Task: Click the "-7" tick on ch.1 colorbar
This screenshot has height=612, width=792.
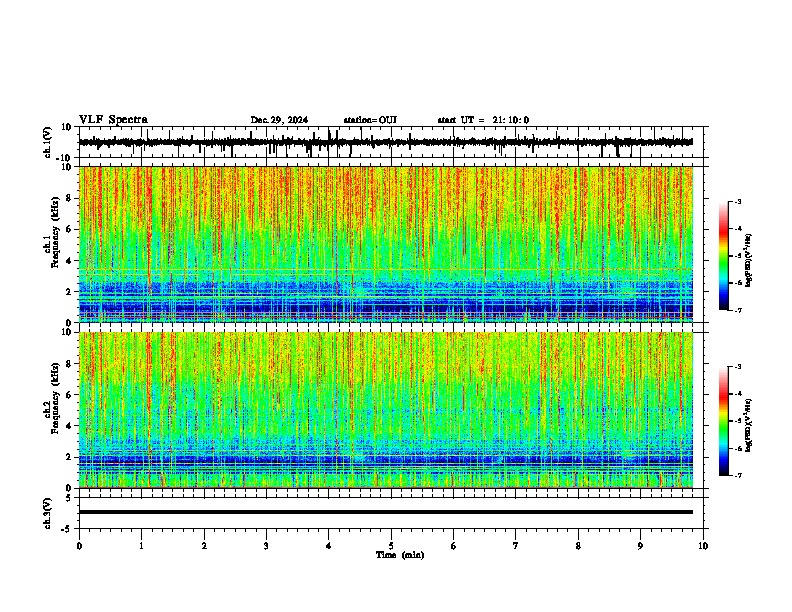Action: point(738,310)
